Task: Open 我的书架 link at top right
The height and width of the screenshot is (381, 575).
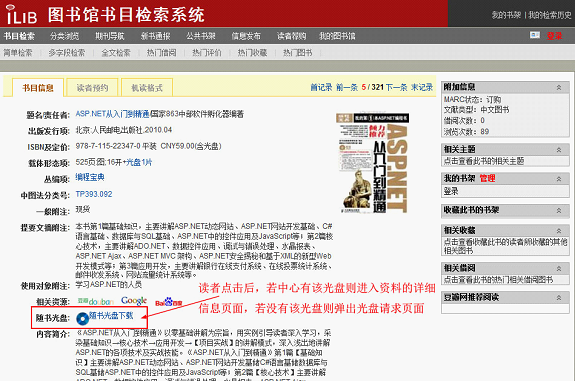Action: coord(506,15)
